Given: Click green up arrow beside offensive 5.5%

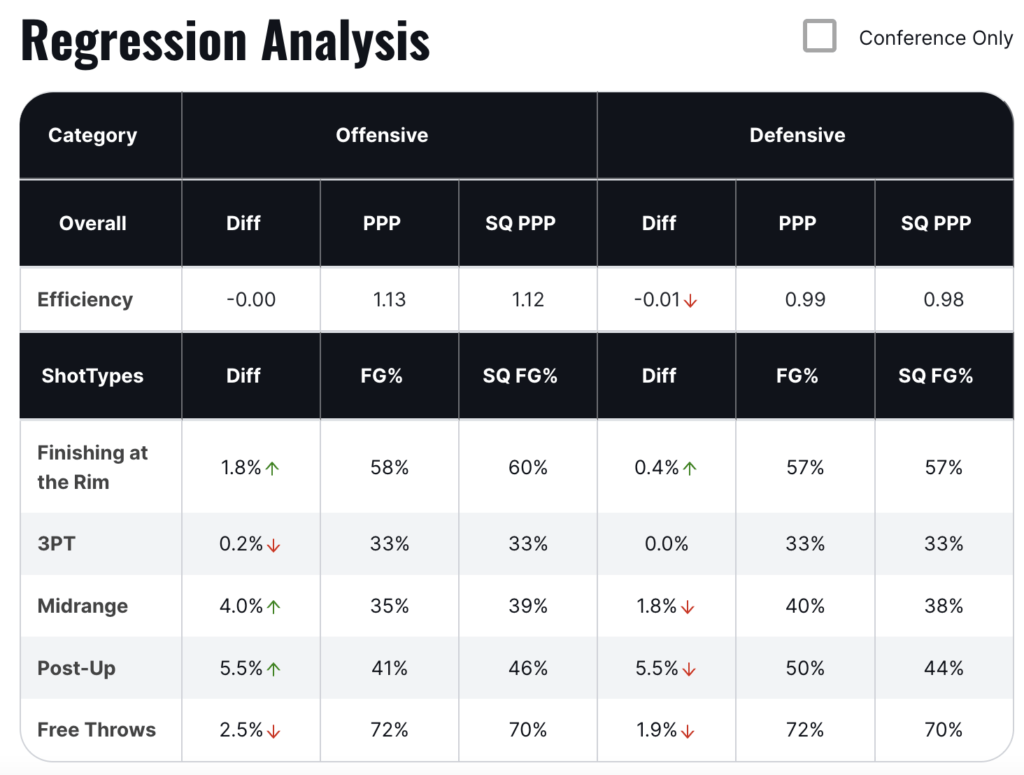Looking at the screenshot, I should pyautogui.click(x=273, y=669).
